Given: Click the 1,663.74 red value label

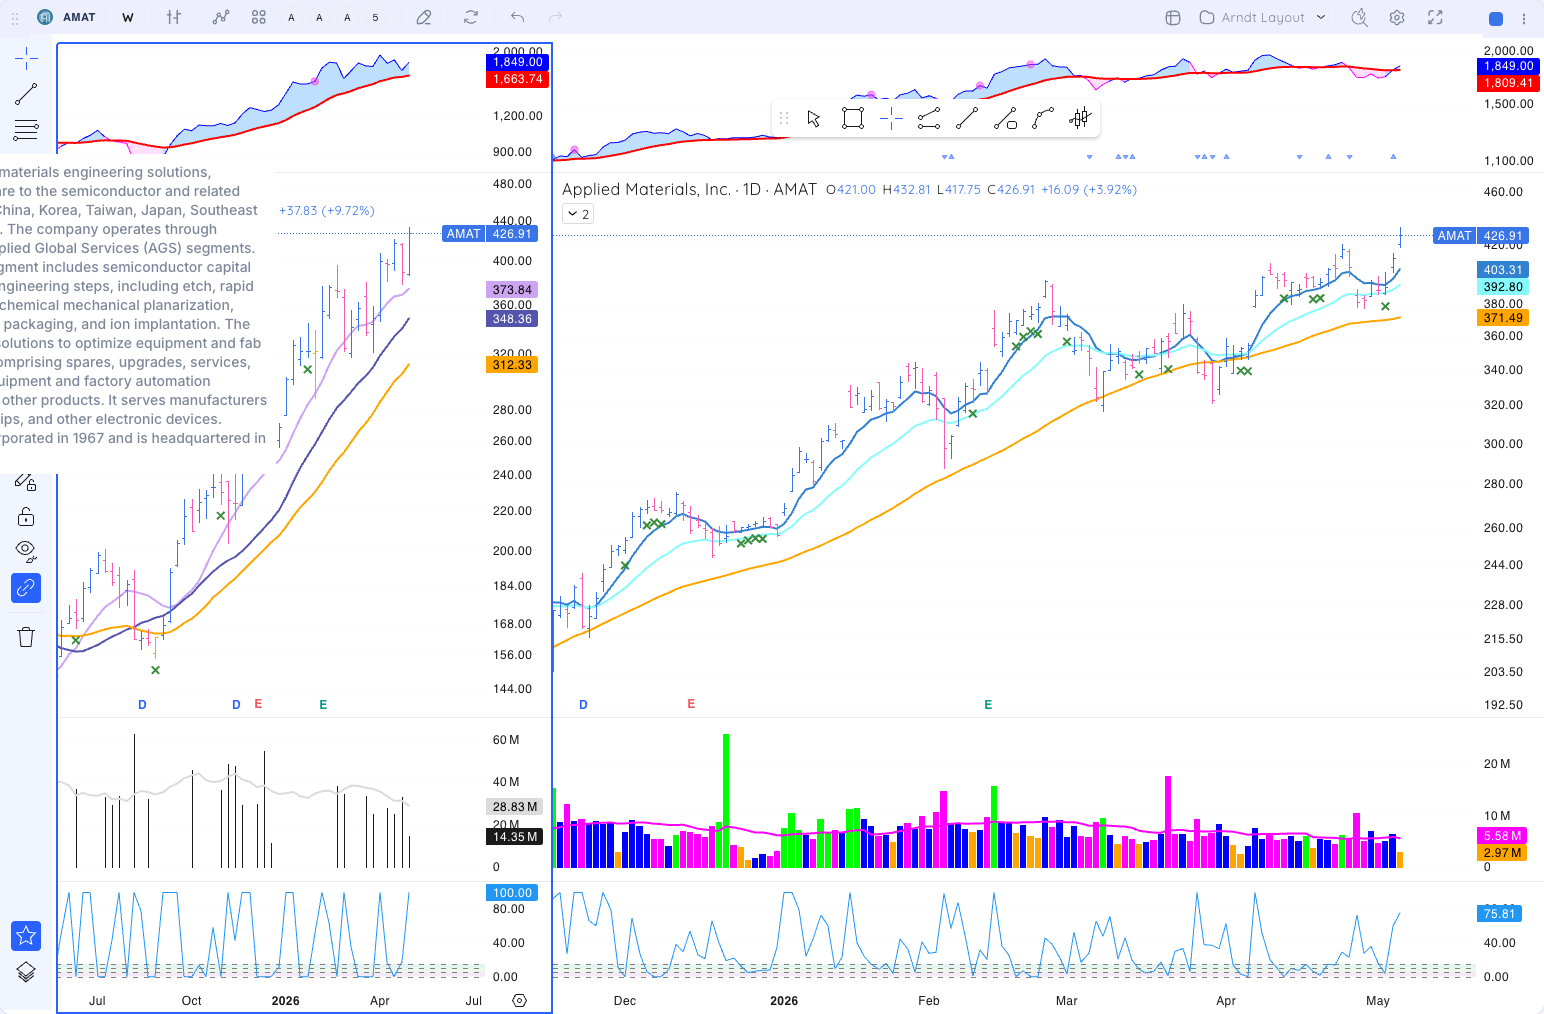Looking at the screenshot, I should [518, 79].
